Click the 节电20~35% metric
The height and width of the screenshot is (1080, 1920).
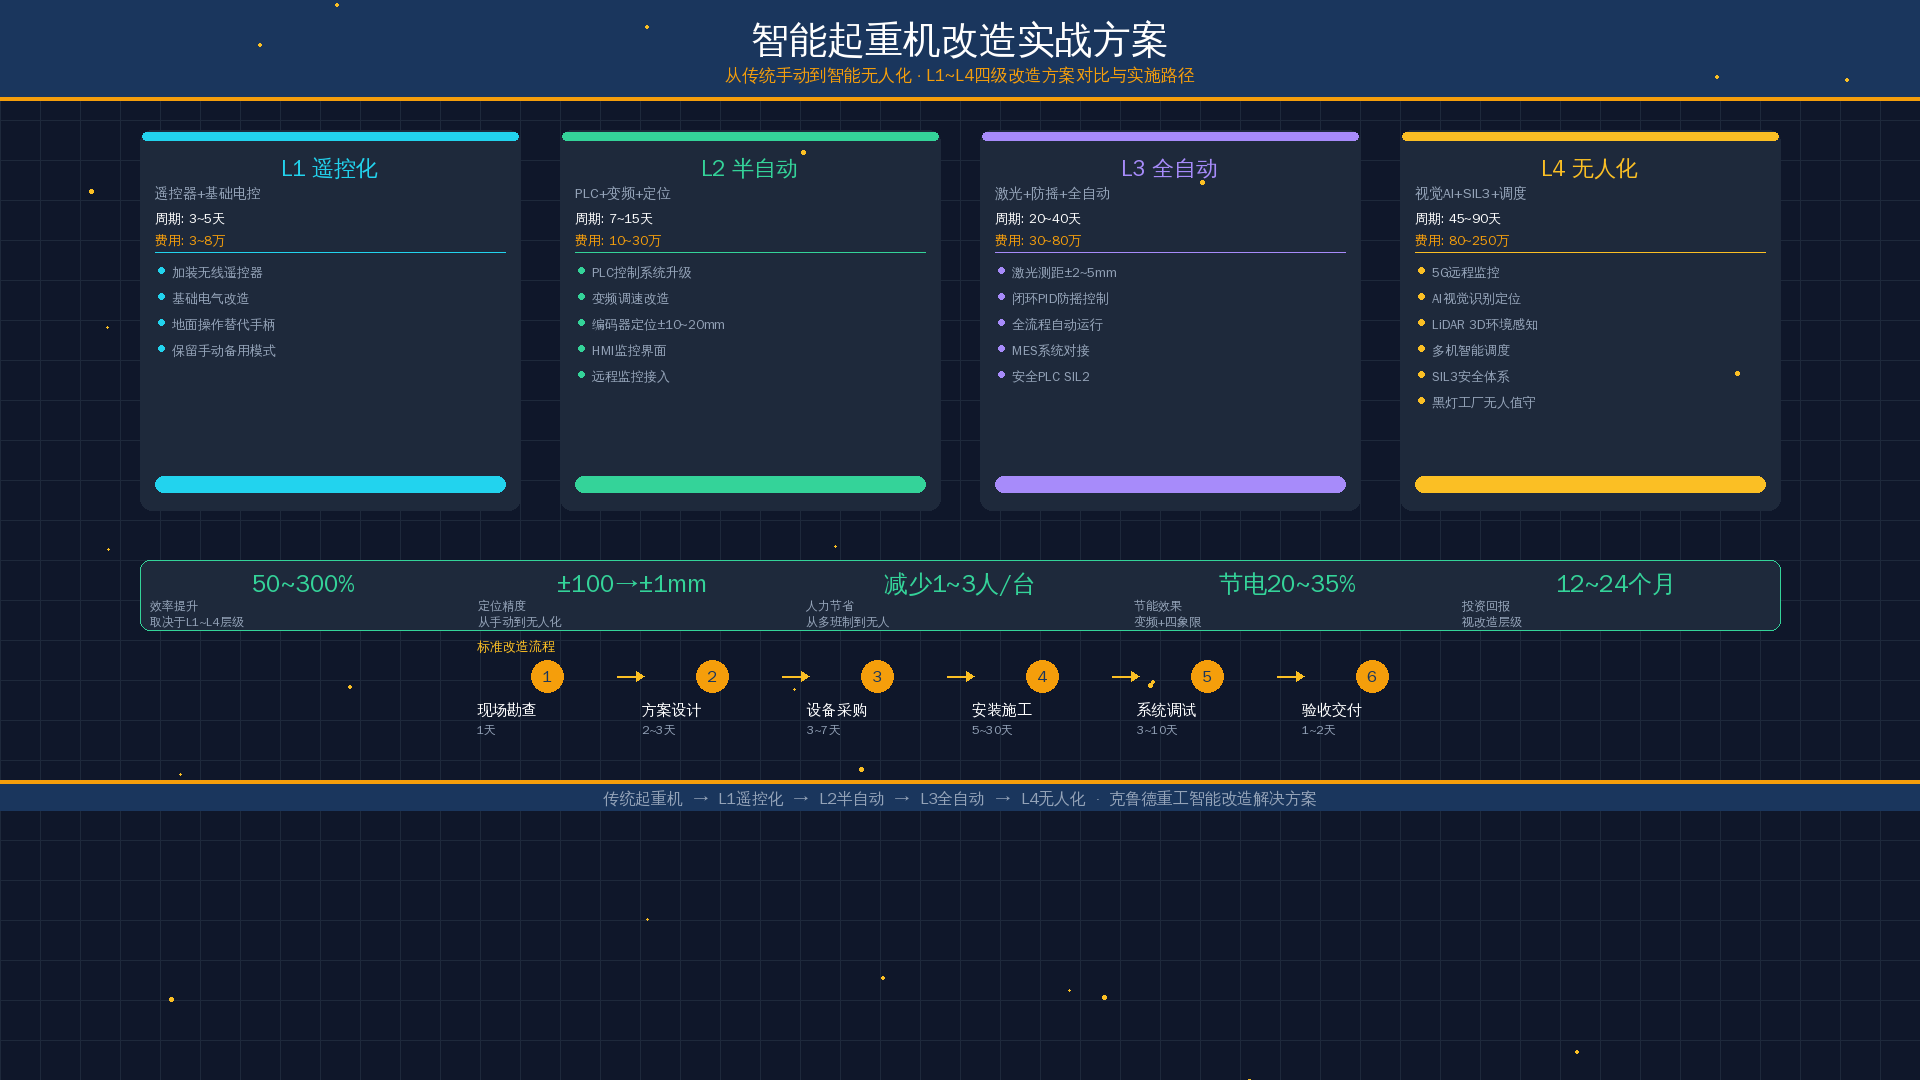(1288, 584)
